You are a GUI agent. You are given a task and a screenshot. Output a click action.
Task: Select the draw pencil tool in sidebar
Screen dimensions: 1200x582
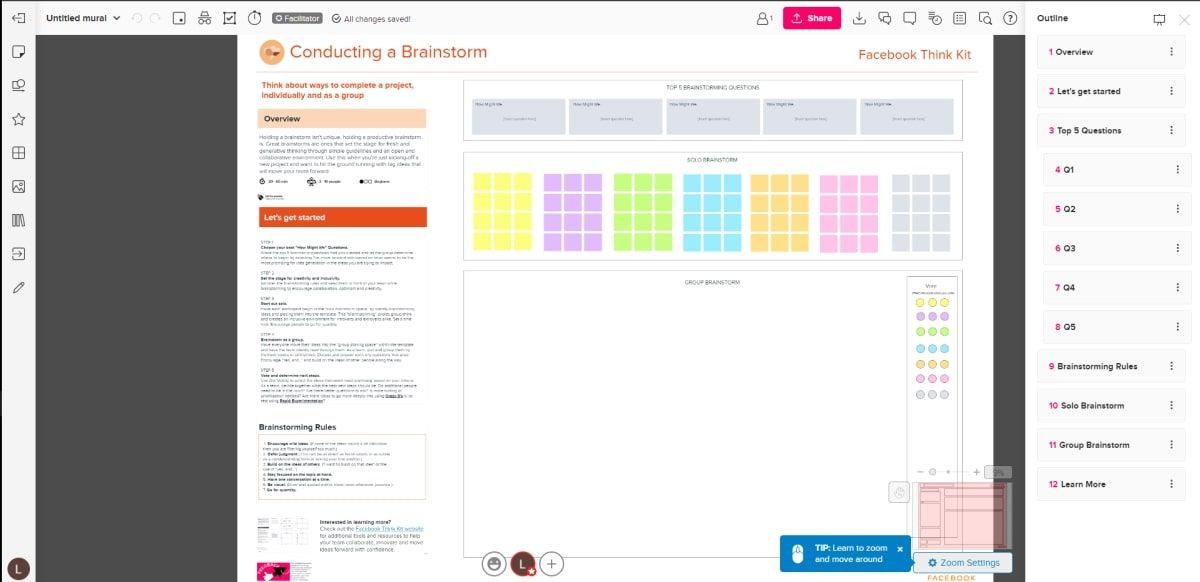(x=18, y=287)
